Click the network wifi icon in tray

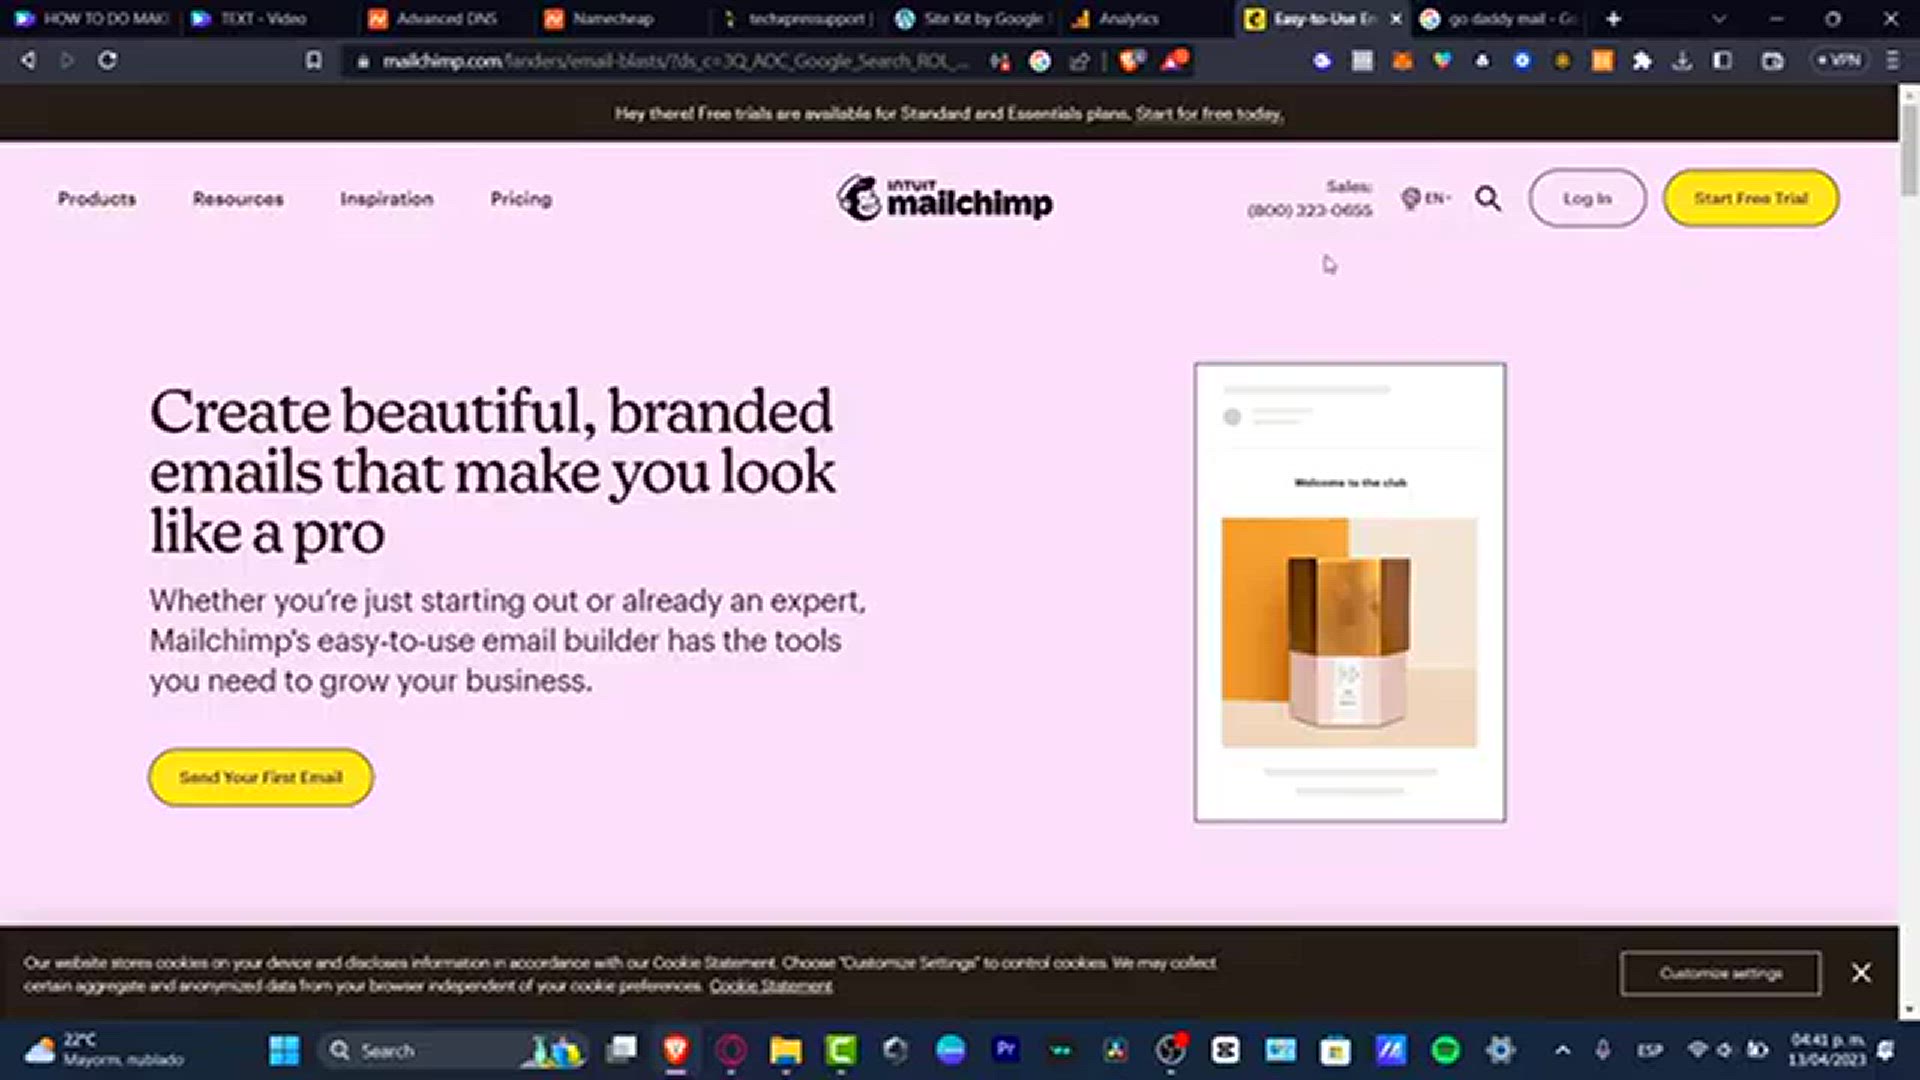1697,1050
